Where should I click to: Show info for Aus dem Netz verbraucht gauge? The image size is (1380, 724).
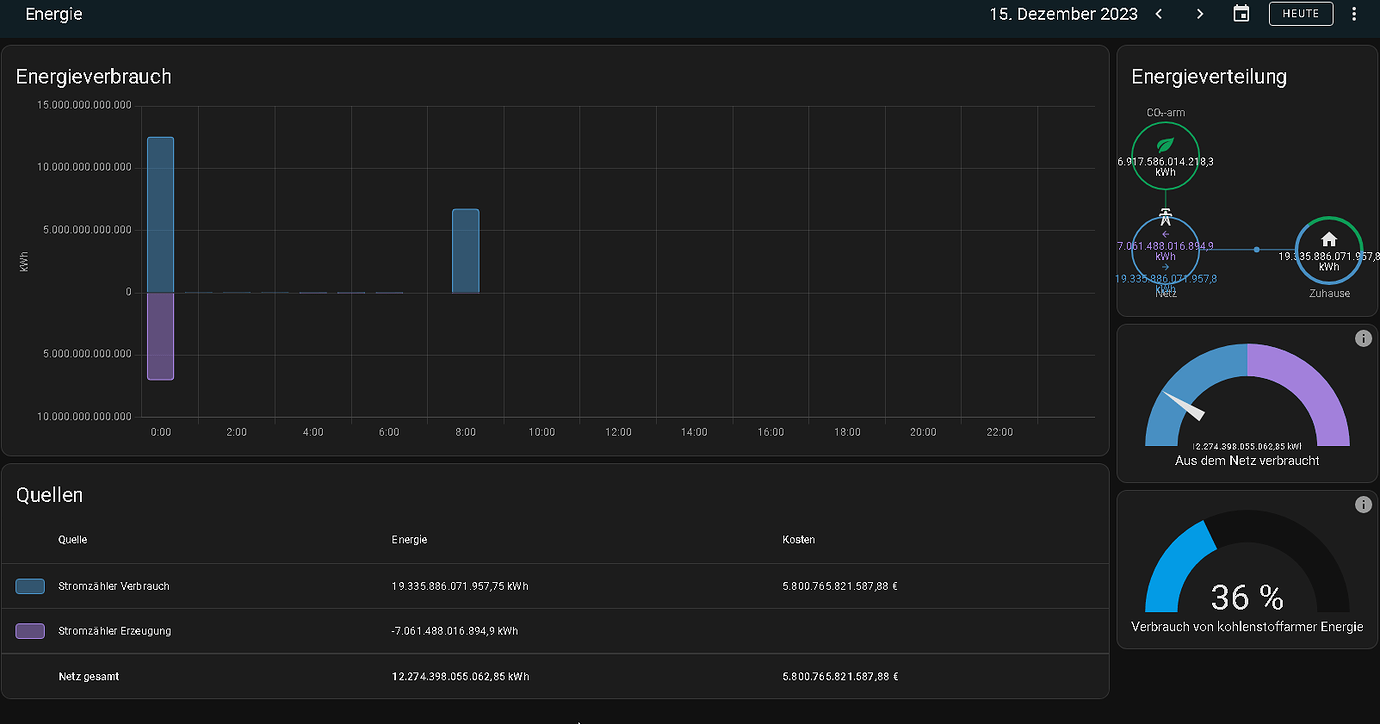tap(1362, 339)
